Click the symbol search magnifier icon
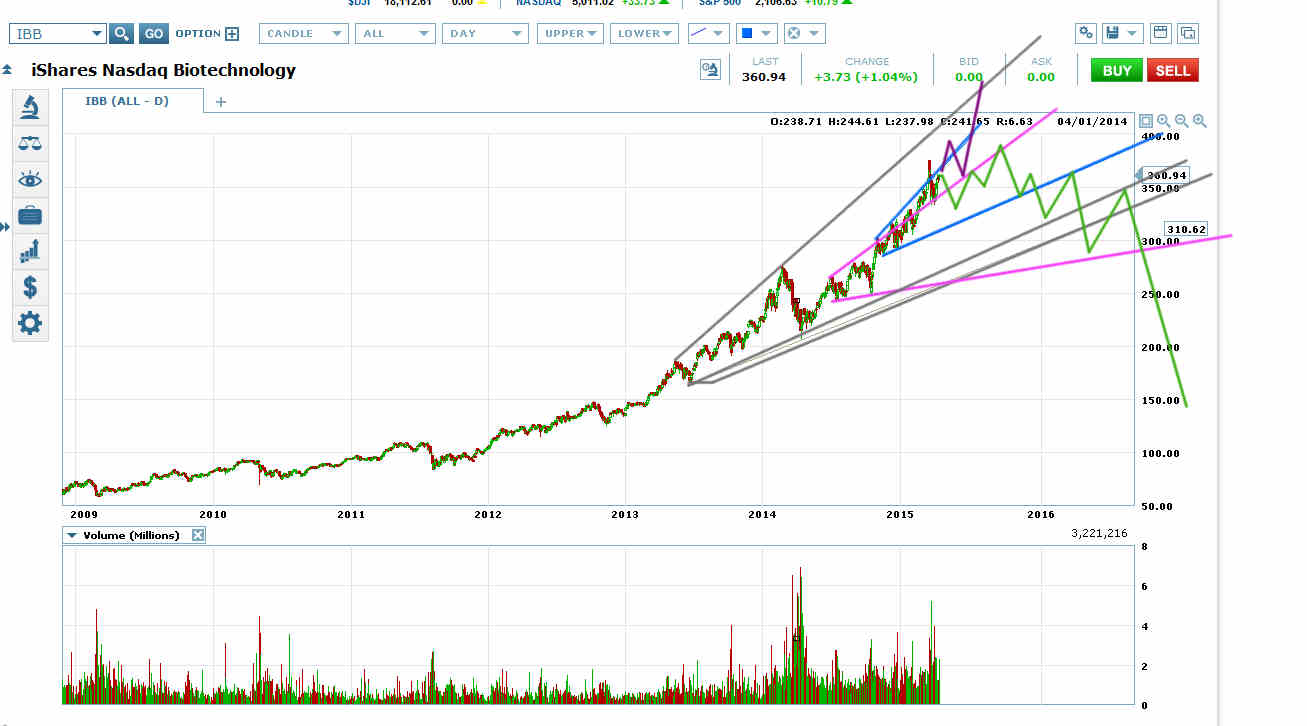This screenshot has height=726, width=1307. [x=121, y=33]
